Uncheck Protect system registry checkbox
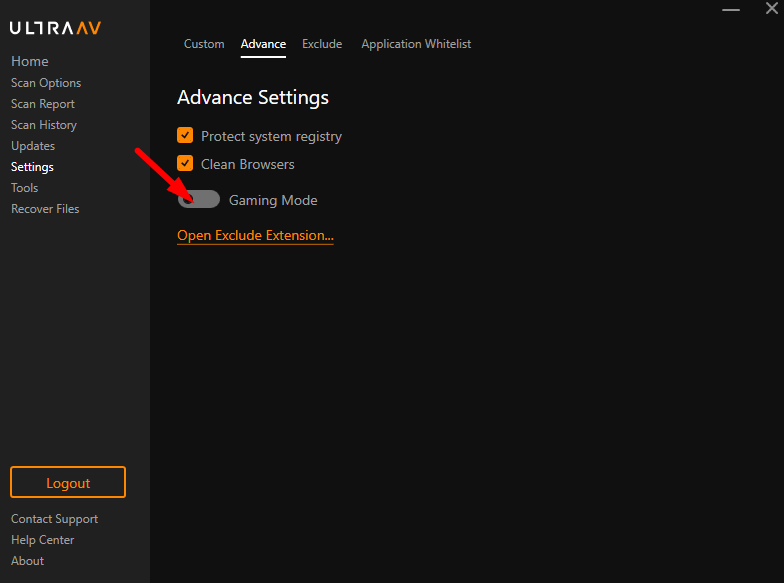 [x=185, y=136]
